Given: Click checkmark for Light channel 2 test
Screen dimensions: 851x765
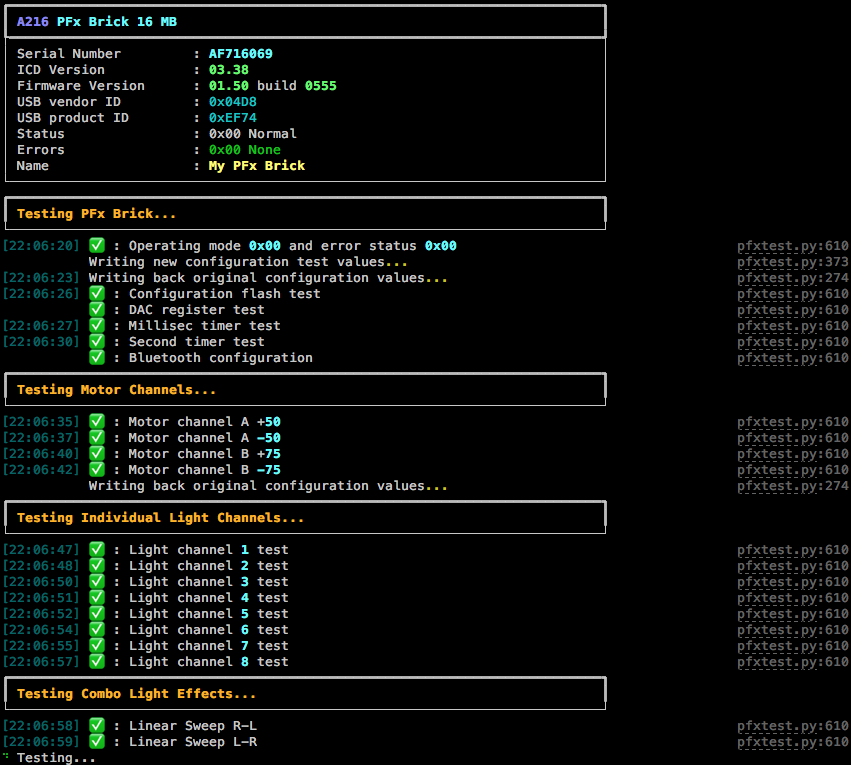Looking at the screenshot, I should (97, 565).
